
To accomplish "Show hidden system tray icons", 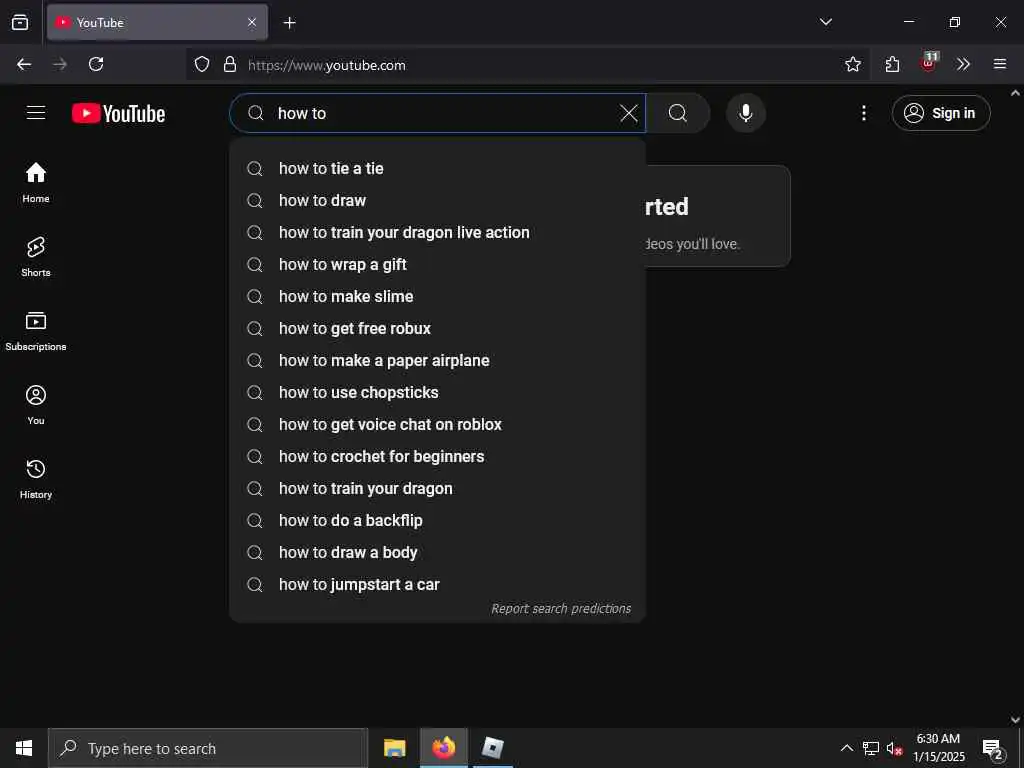I will pyautogui.click(x=846, y=748).
